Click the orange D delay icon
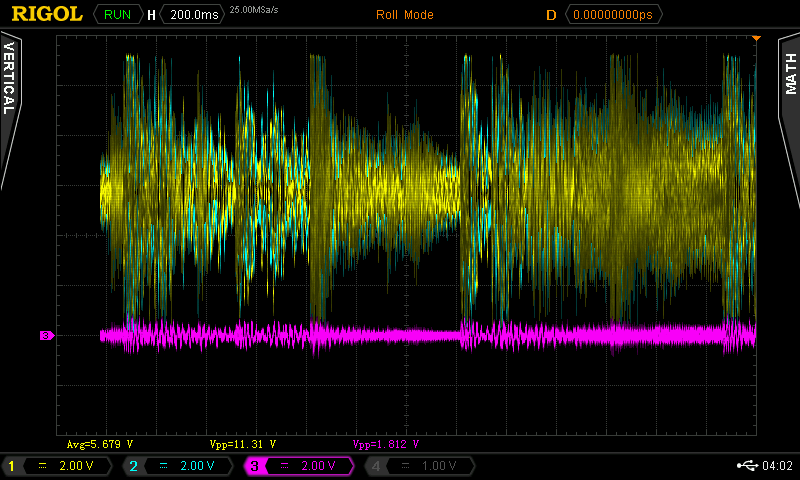Screen dimensions: 800x480 click(x=550, y=16)
